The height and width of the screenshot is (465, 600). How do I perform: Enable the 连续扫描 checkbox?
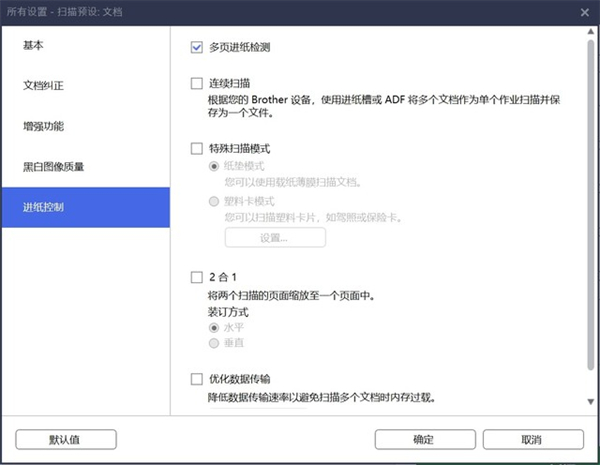[x=197, y=83]
